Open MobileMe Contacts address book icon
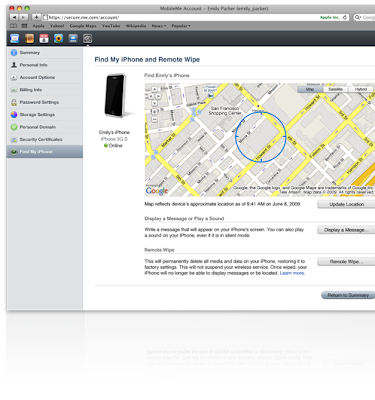 29,39
